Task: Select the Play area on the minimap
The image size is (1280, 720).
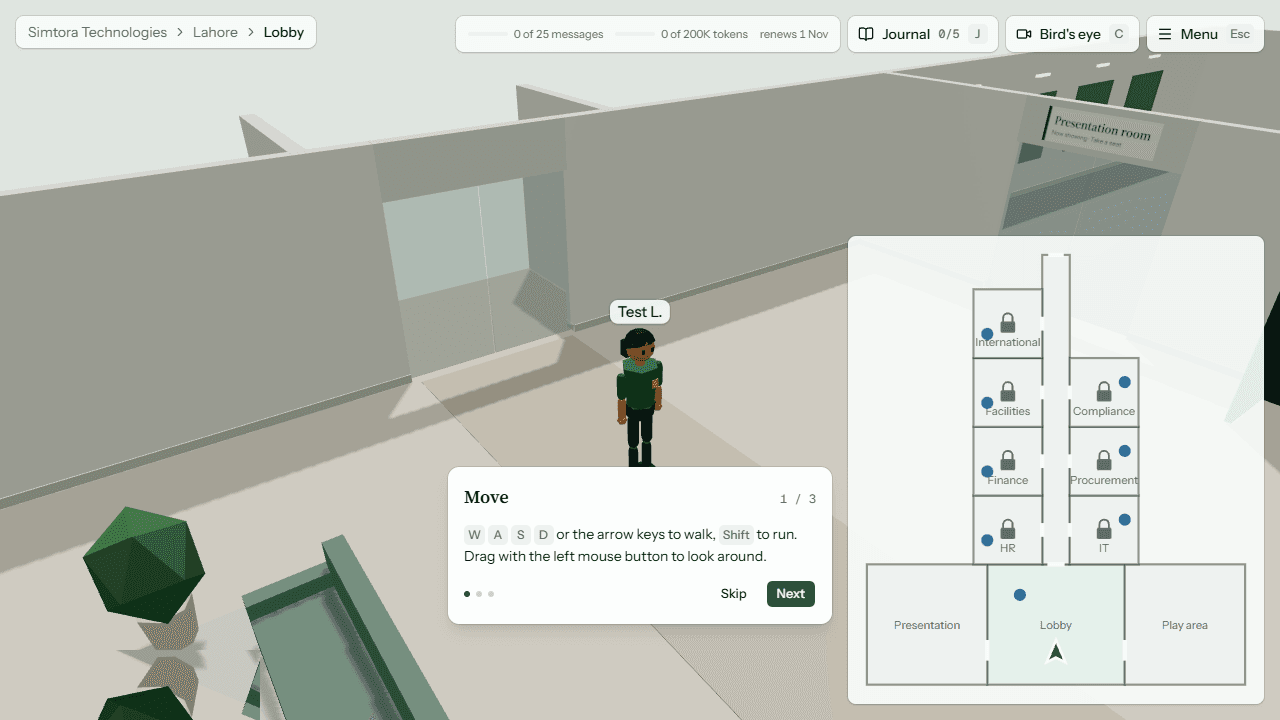Action: 1185,625
